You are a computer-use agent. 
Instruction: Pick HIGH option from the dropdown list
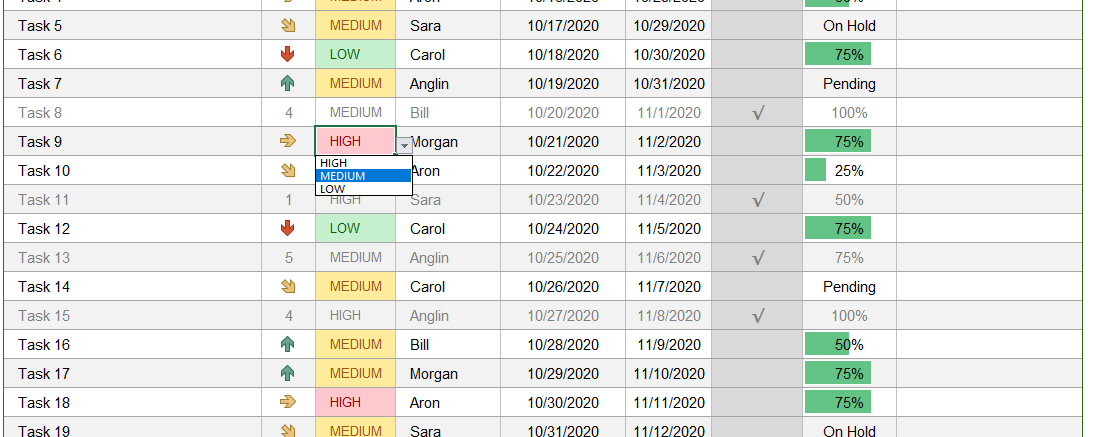click(x=364, y=163)
